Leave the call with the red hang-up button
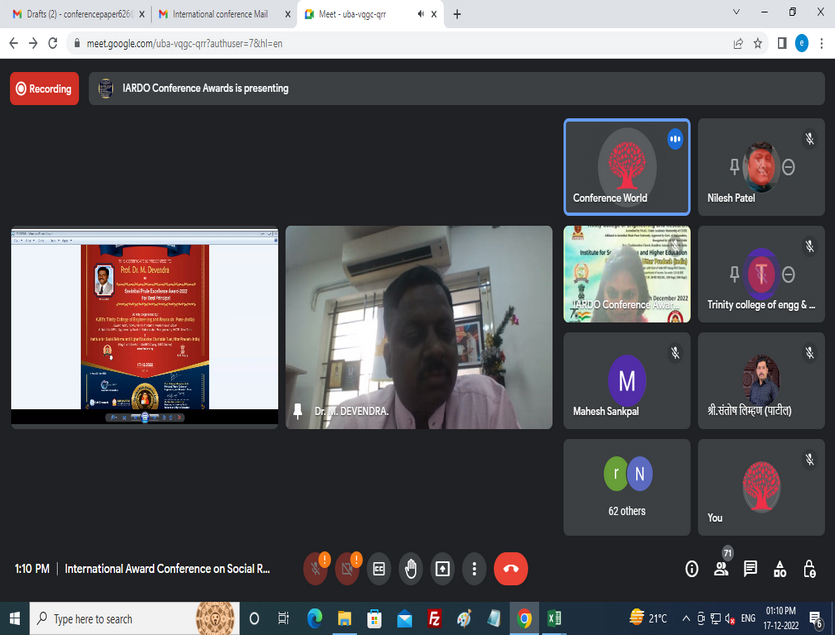The image size is (835, 635). (511, 568)
